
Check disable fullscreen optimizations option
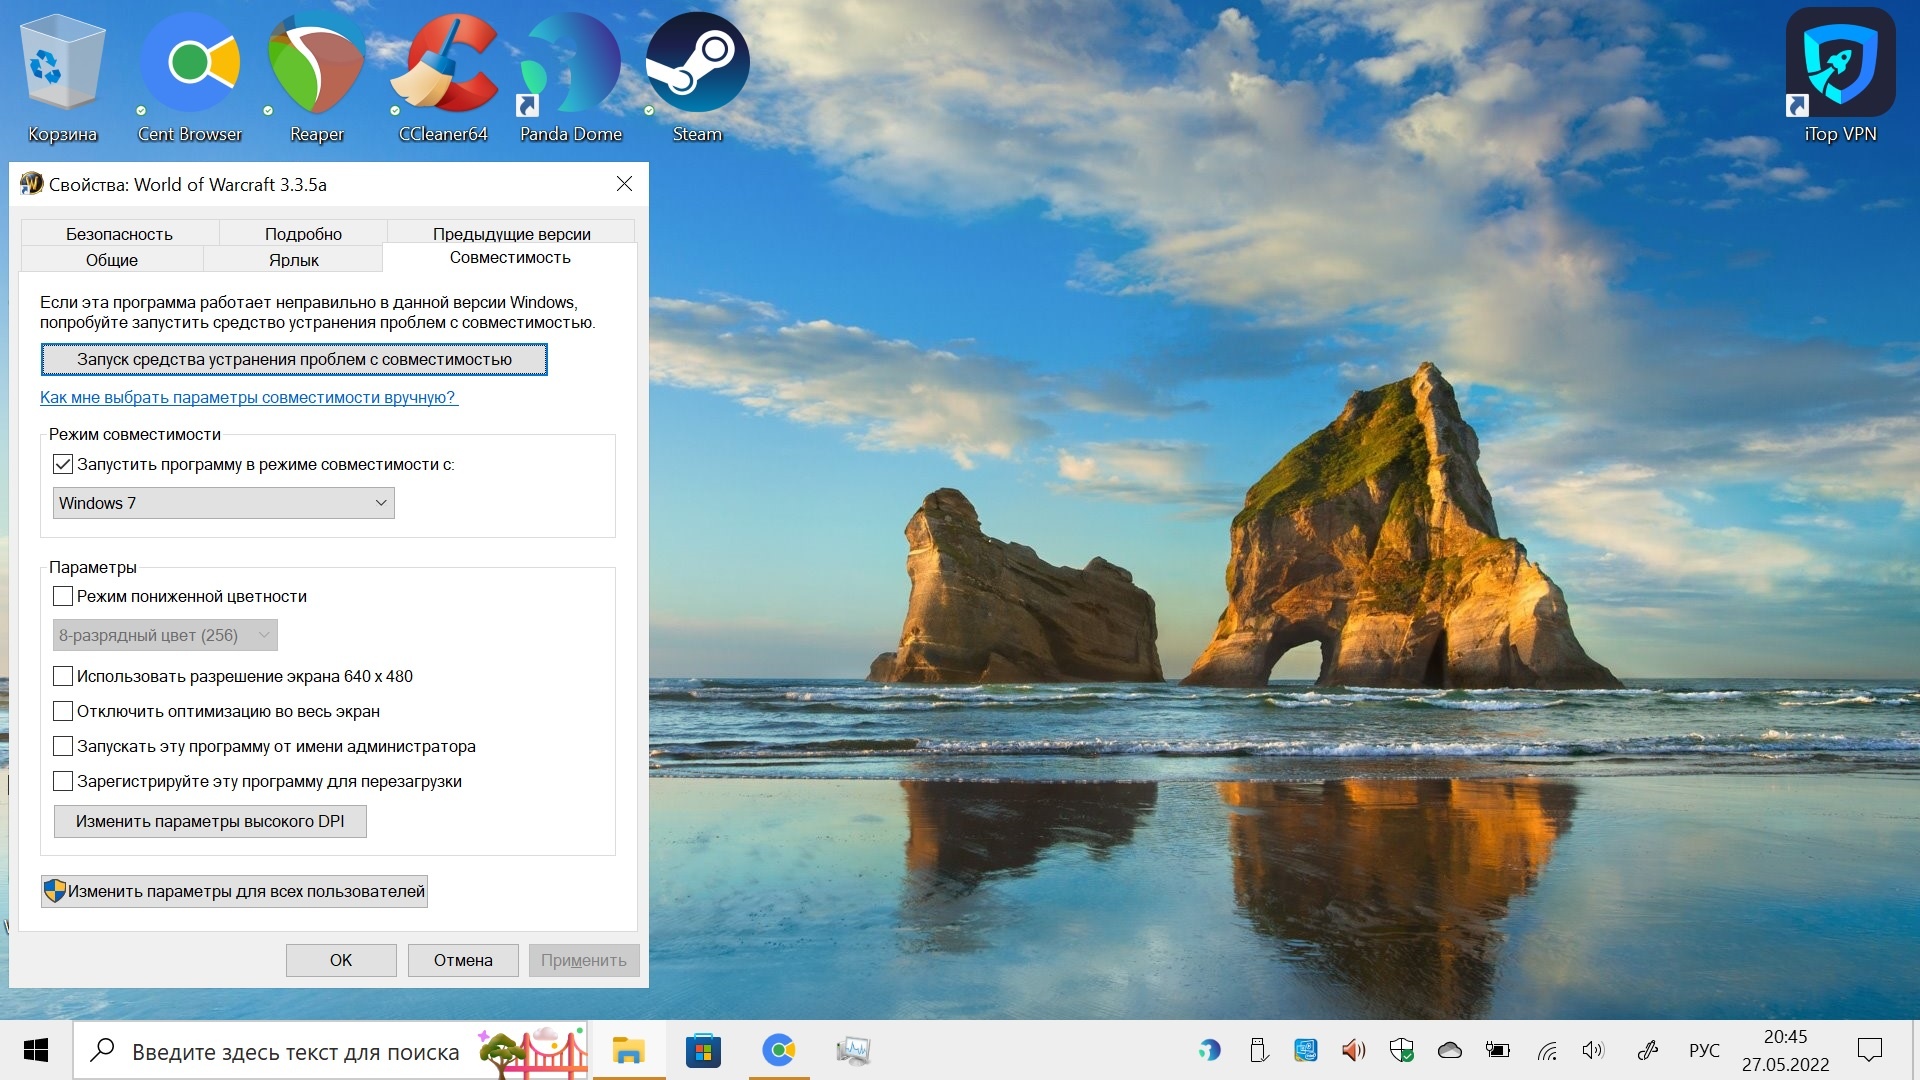pos(63,711)
